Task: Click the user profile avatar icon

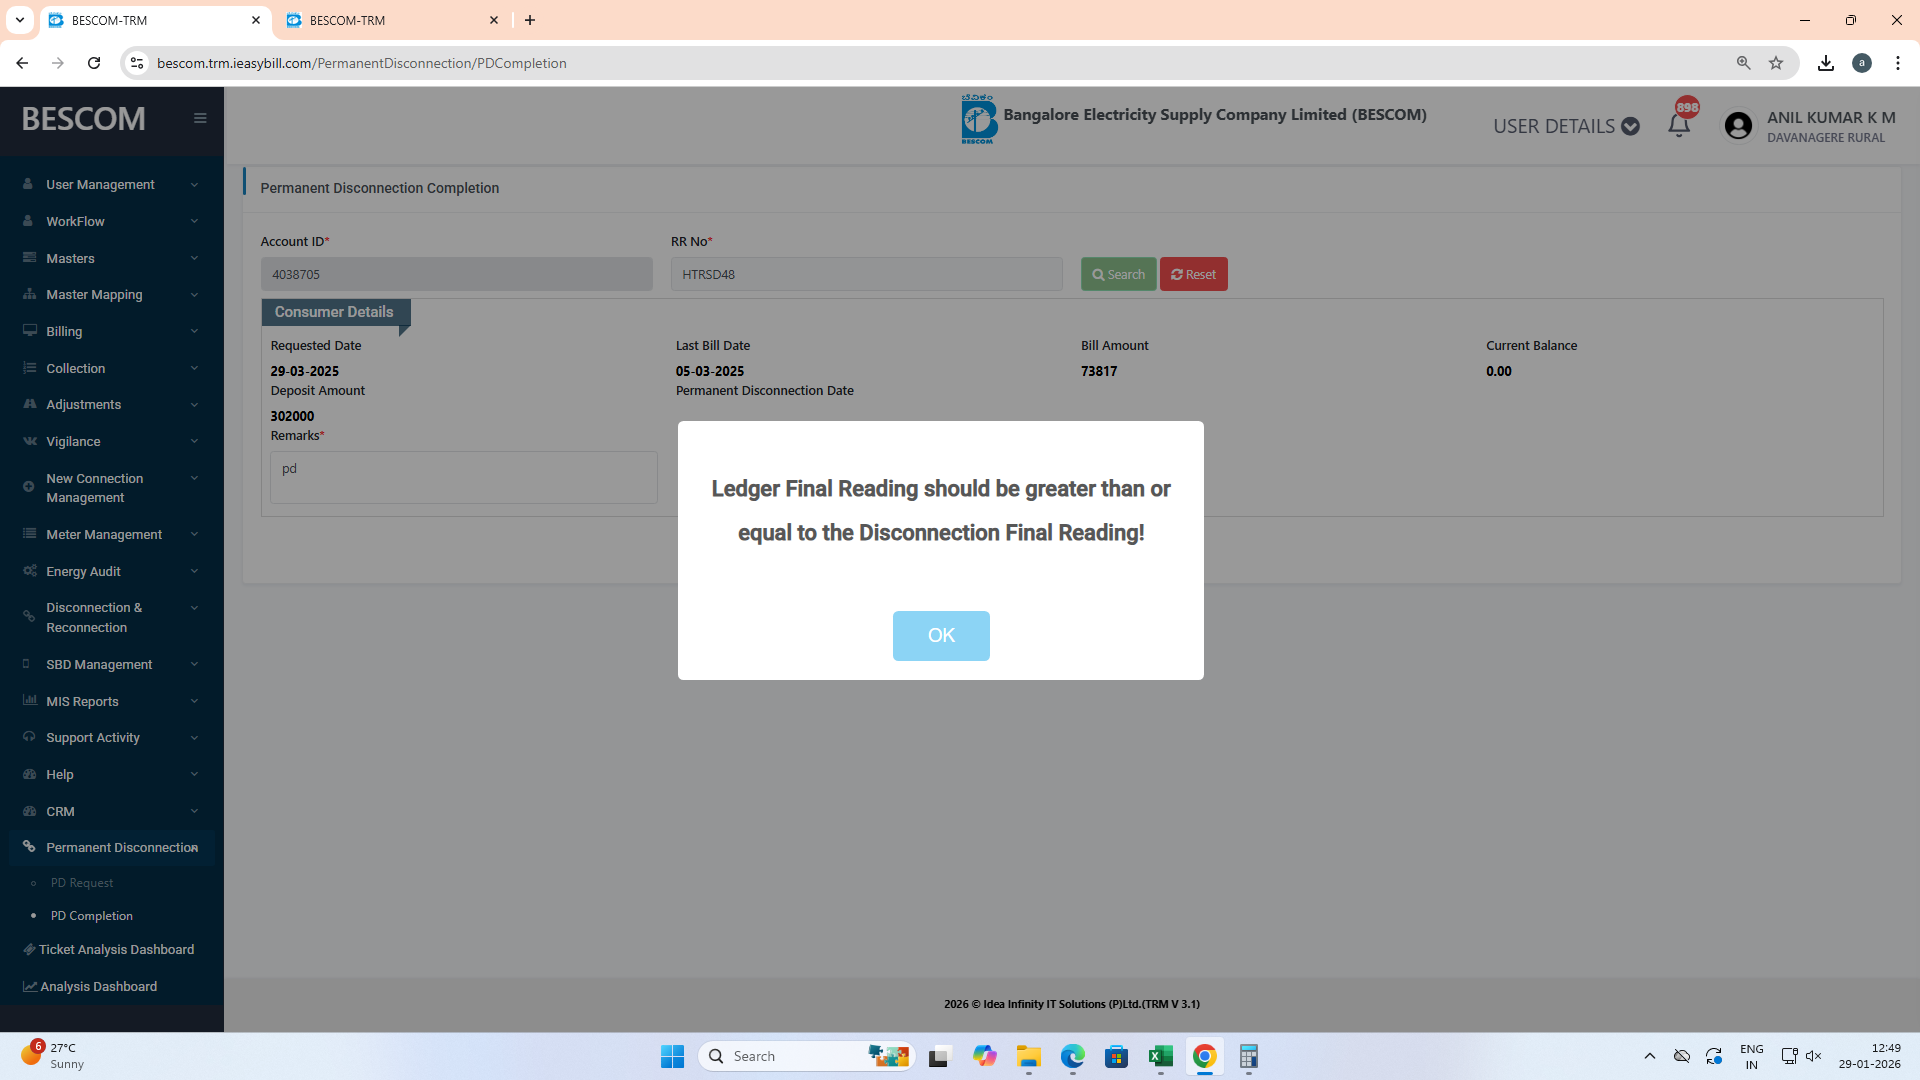Action: (1738, 126)
